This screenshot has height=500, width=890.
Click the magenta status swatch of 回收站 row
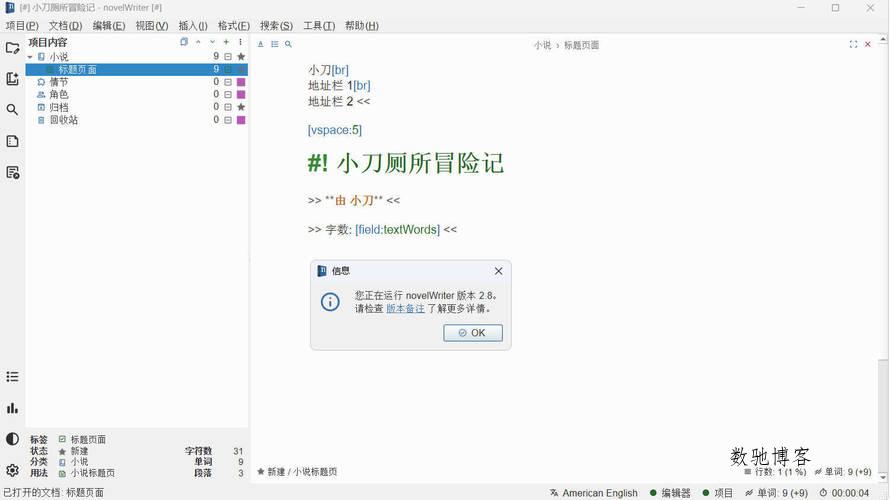[241, 120]
